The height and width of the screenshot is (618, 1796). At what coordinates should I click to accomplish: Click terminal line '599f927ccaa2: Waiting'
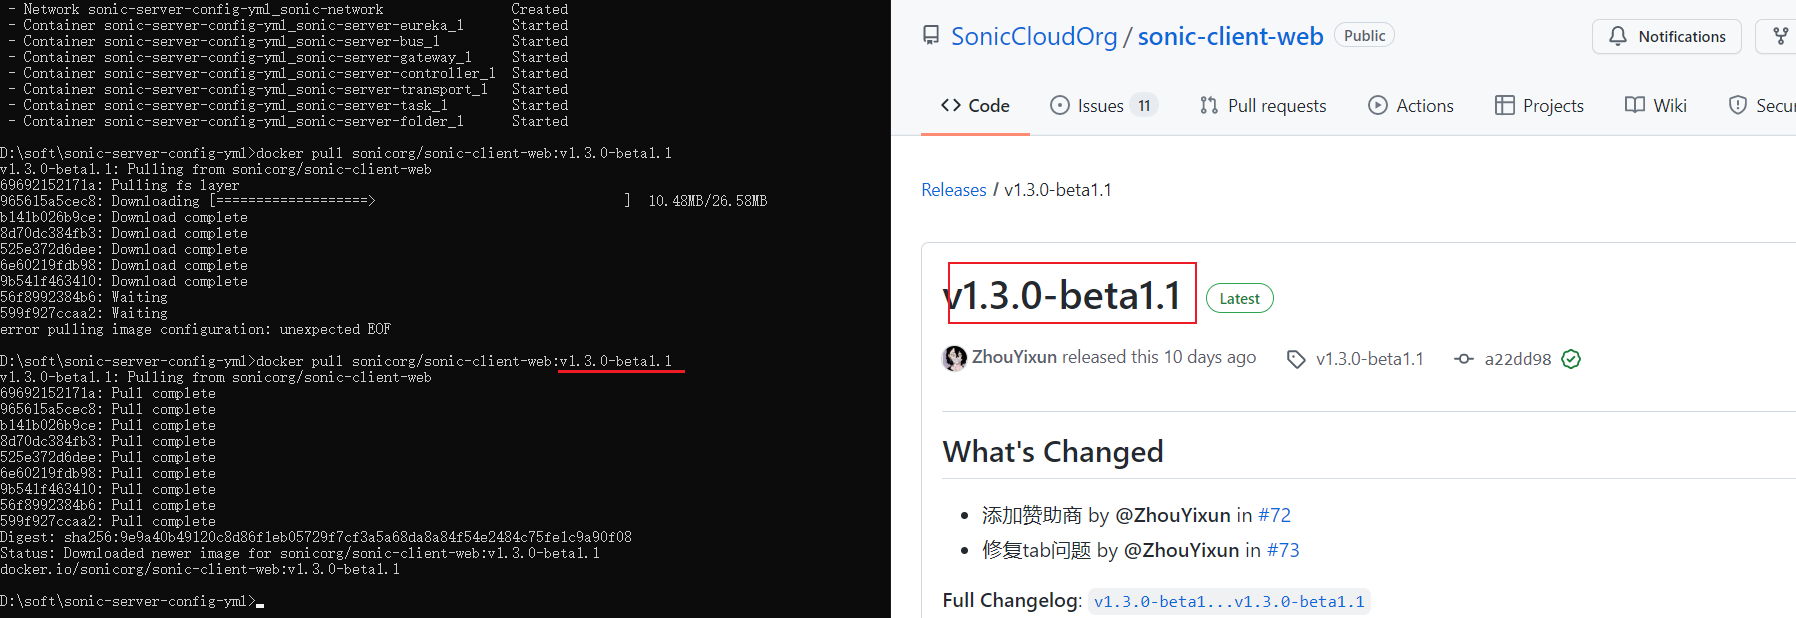[84, 313]
